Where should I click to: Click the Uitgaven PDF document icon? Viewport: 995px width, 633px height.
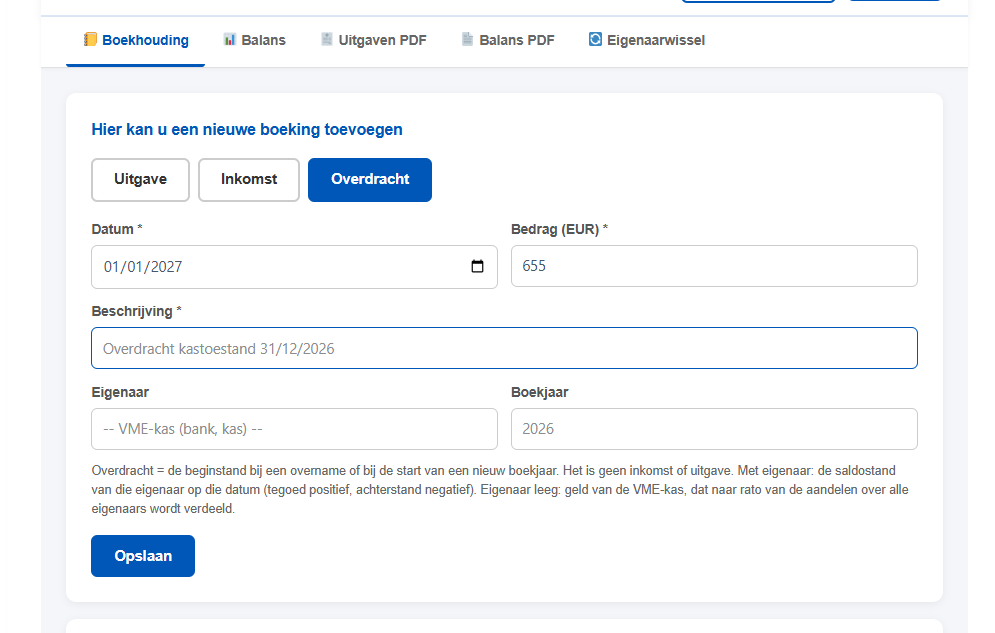[327, 39]
